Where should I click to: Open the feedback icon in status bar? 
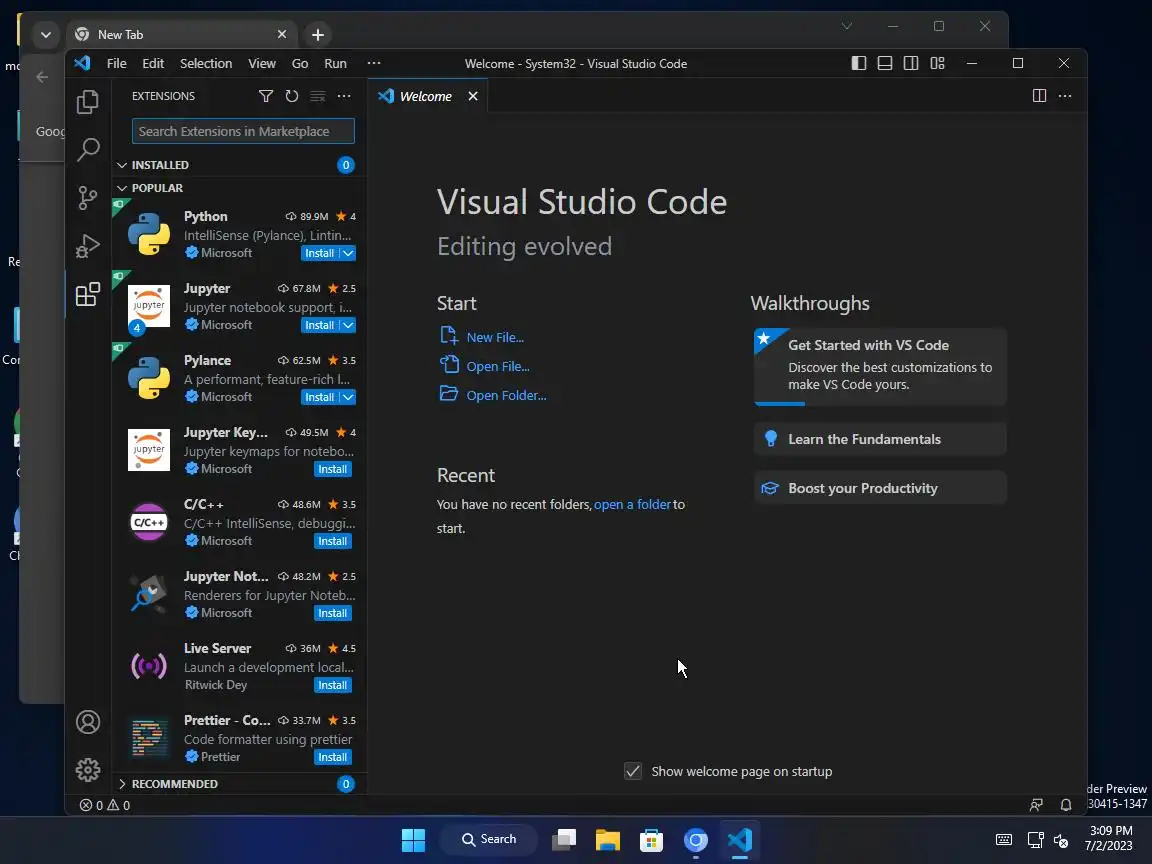pos(1036,805)
